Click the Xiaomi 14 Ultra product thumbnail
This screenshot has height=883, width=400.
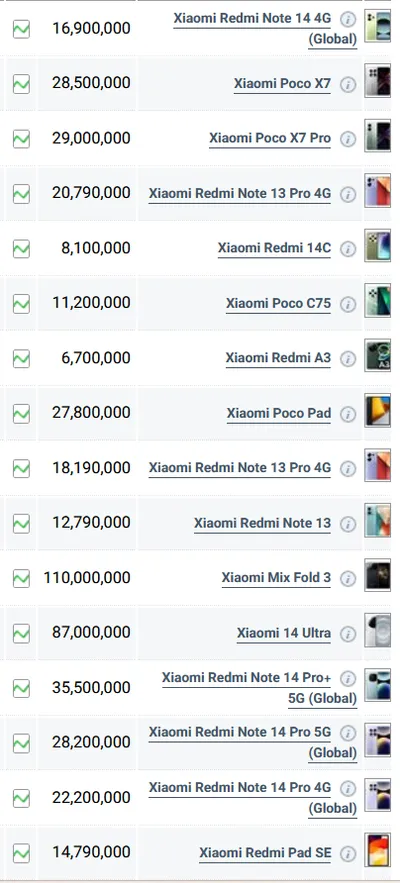pyautogui.click(x=377, y=630)
